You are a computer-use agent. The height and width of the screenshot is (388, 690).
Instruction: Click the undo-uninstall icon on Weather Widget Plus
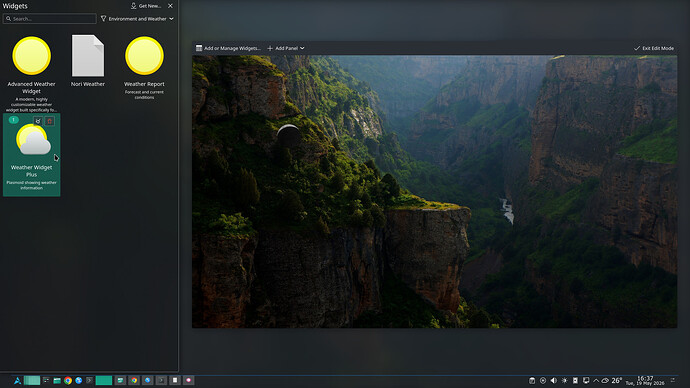point(38,121)
